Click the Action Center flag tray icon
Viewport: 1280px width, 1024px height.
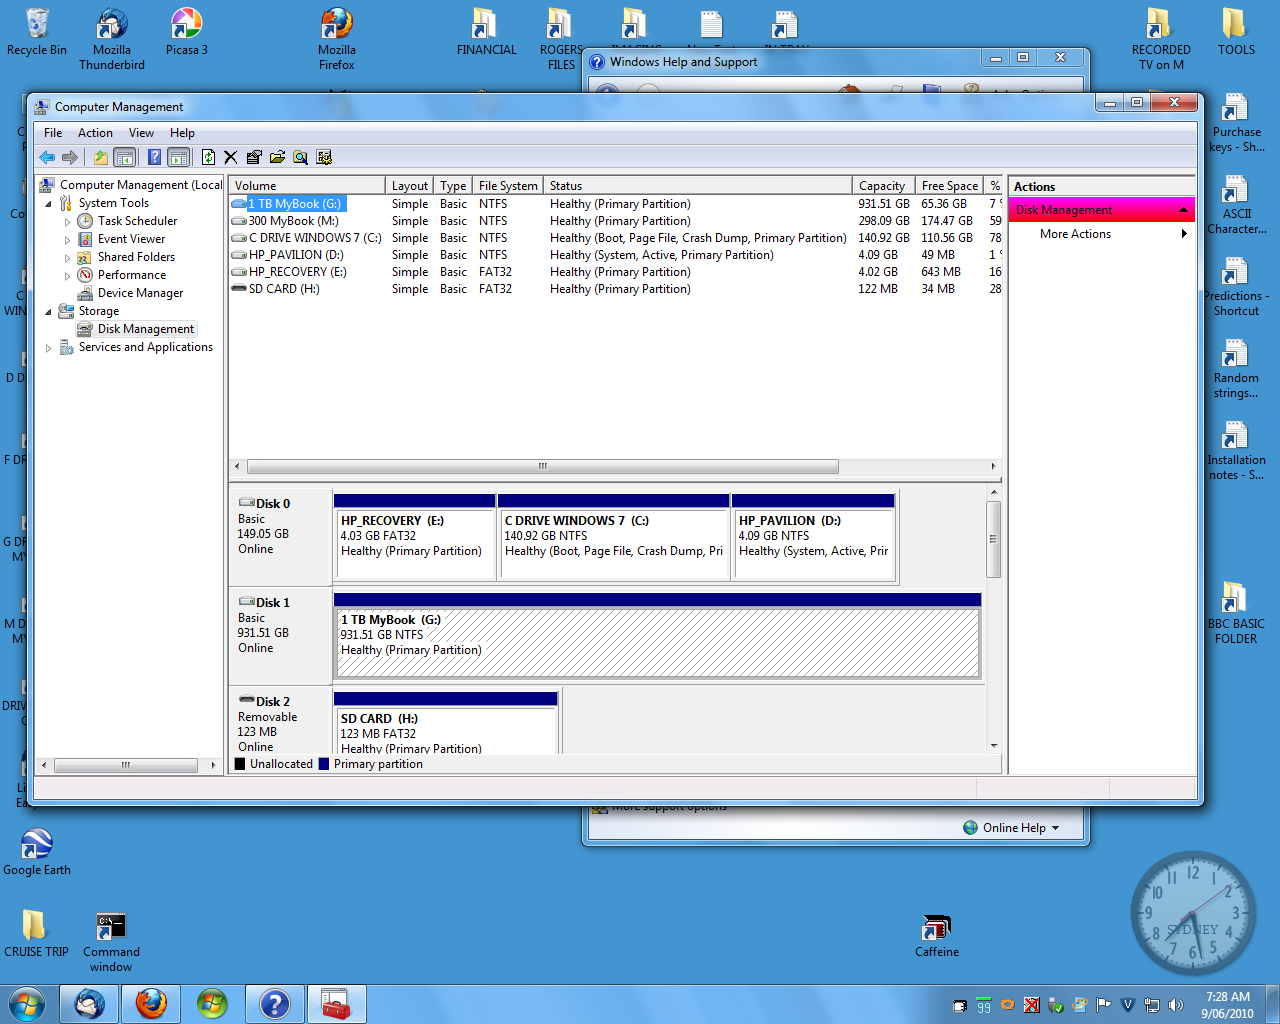(1104, 1005)
